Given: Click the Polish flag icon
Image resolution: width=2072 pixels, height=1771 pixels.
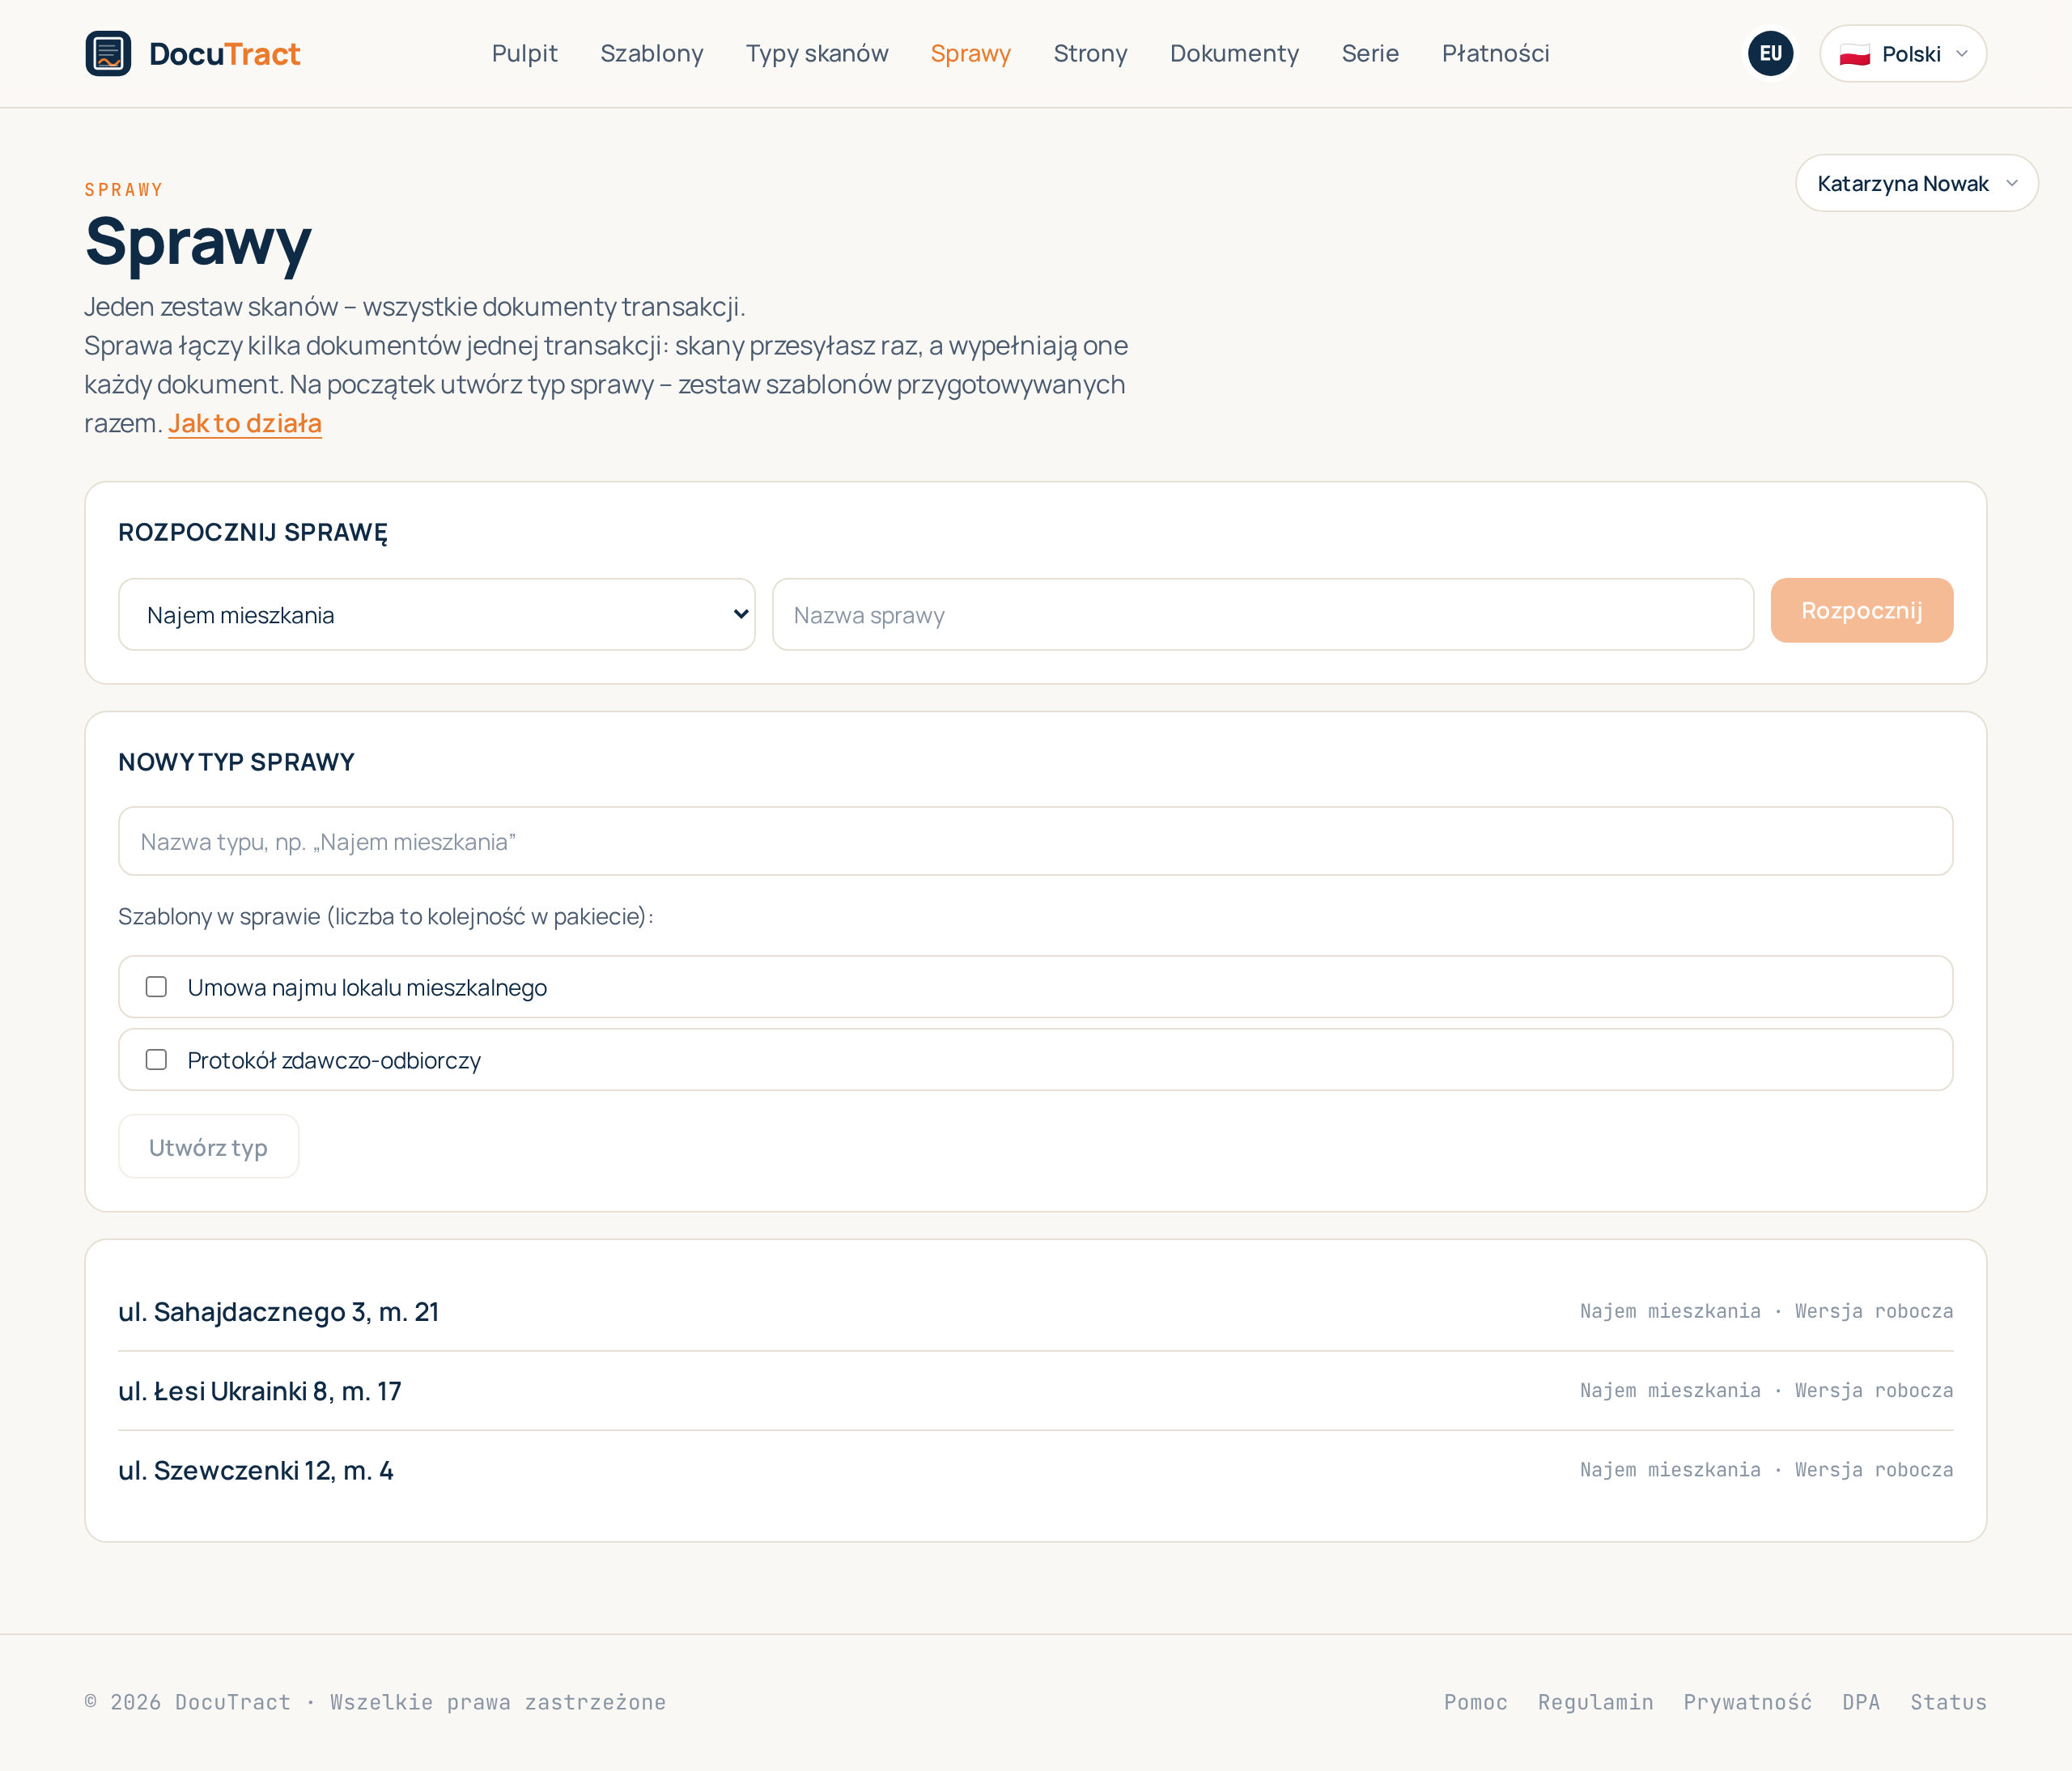Looking at the screenshot, I should tap(1854, 54).
